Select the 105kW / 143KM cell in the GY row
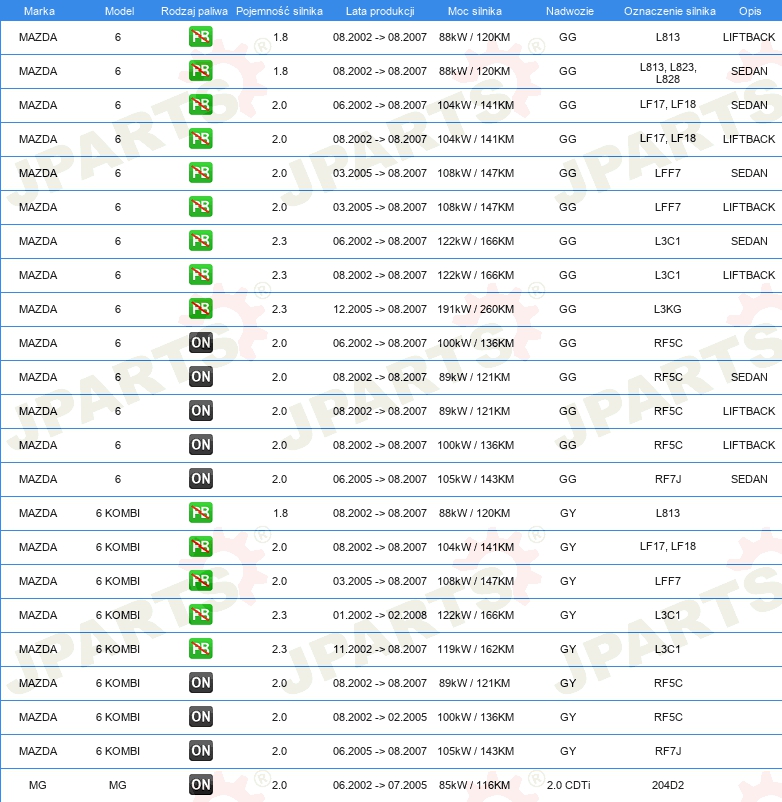782x802 pixels. pyautogui.click(x=476, y=751)
